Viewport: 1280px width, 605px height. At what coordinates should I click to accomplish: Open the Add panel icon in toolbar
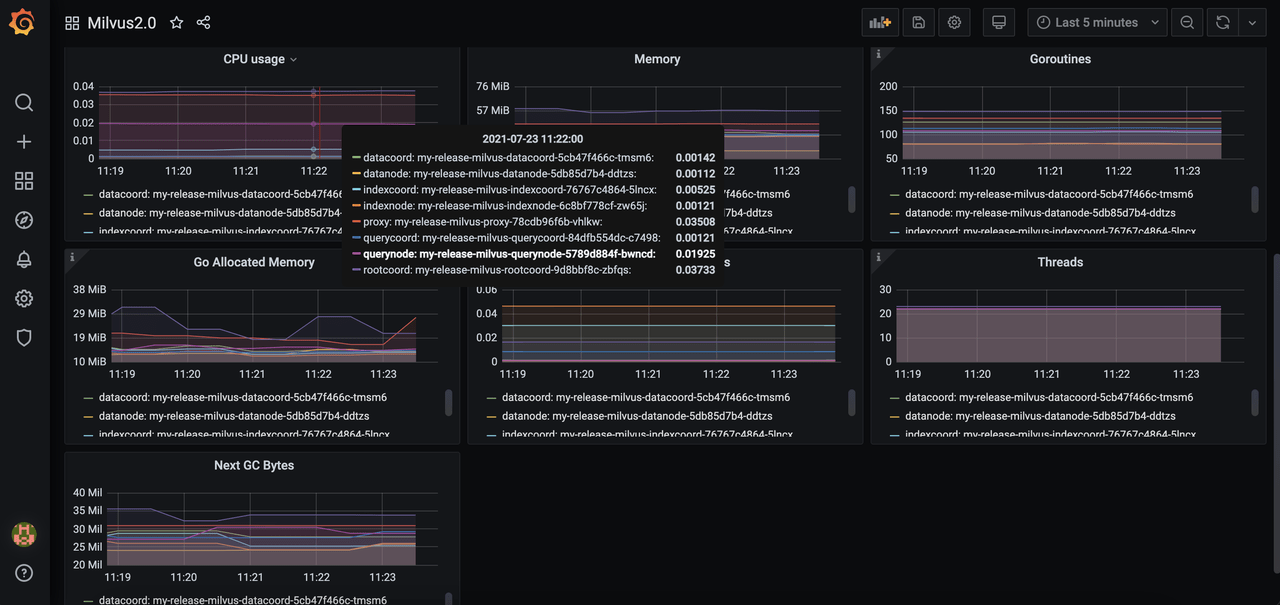pyautogui.click(x=880, y=22)
